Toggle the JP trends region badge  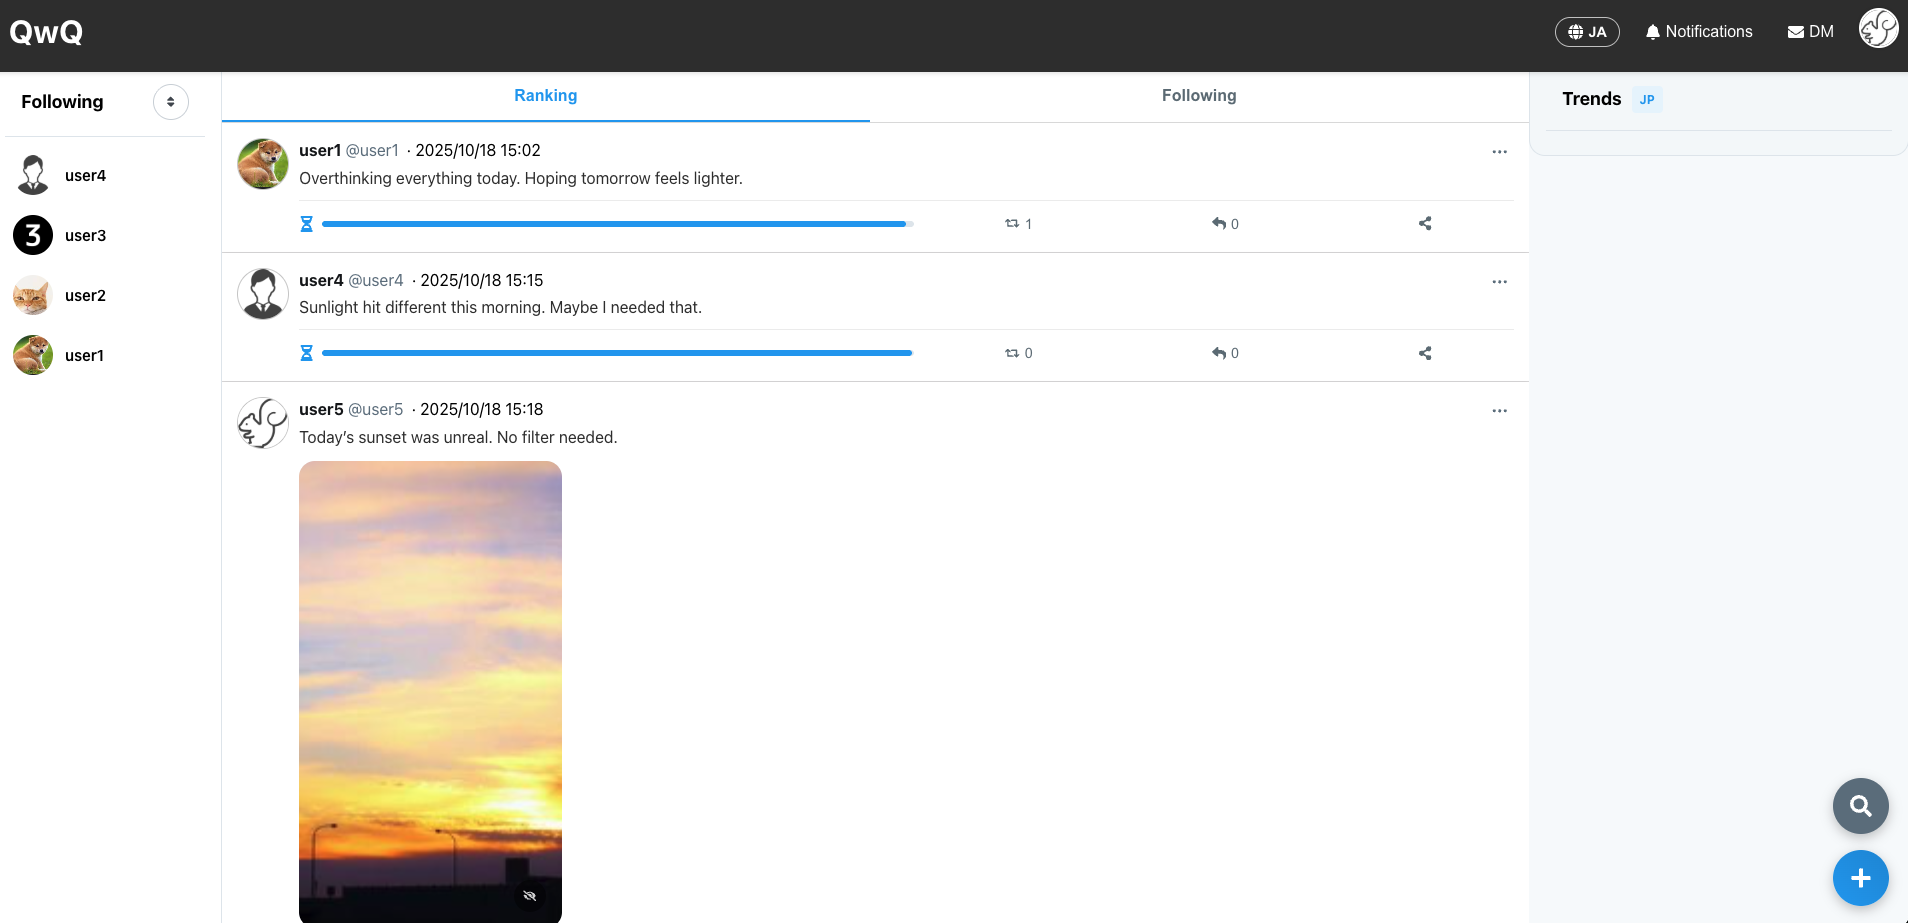point(1647,100)
